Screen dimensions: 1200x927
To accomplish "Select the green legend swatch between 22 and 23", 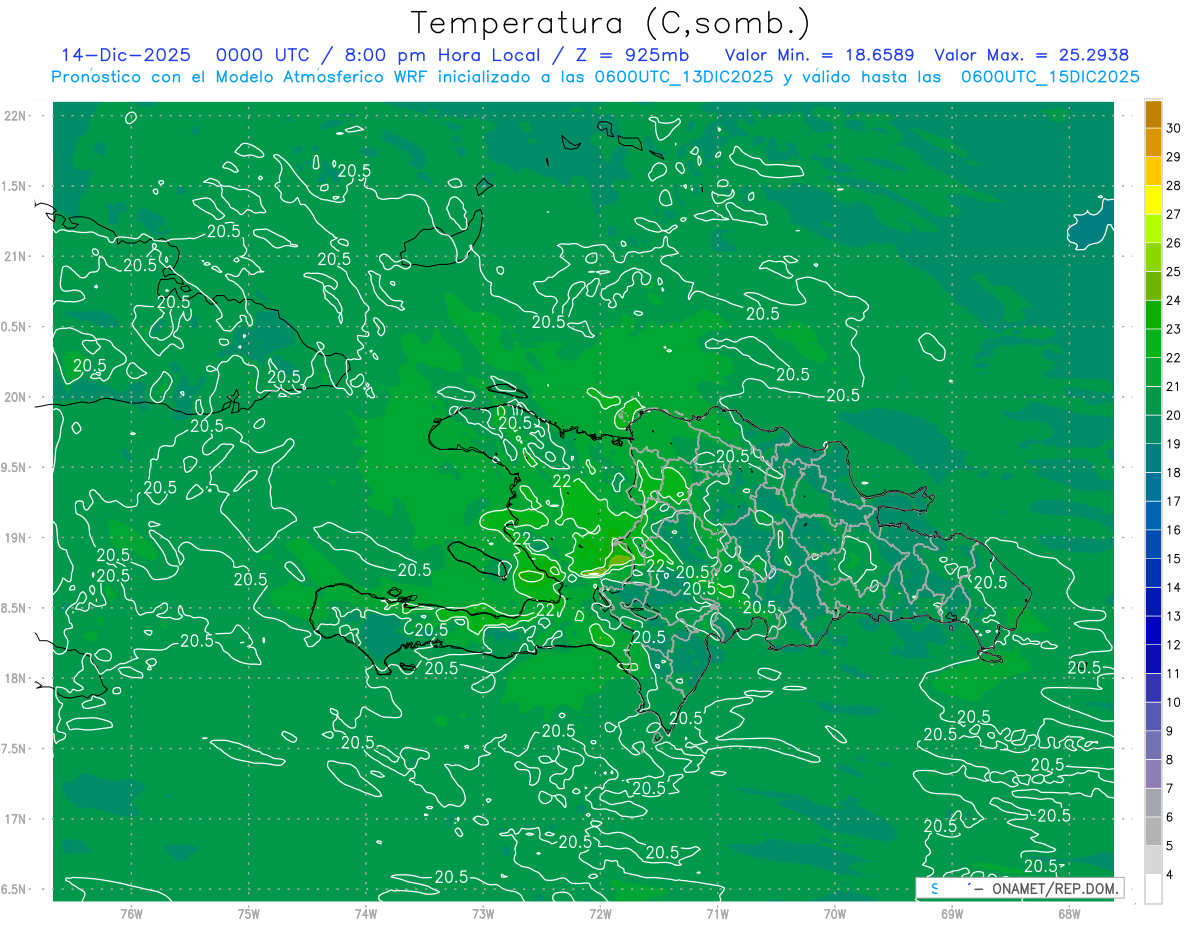I will [x=1153, y=344].
